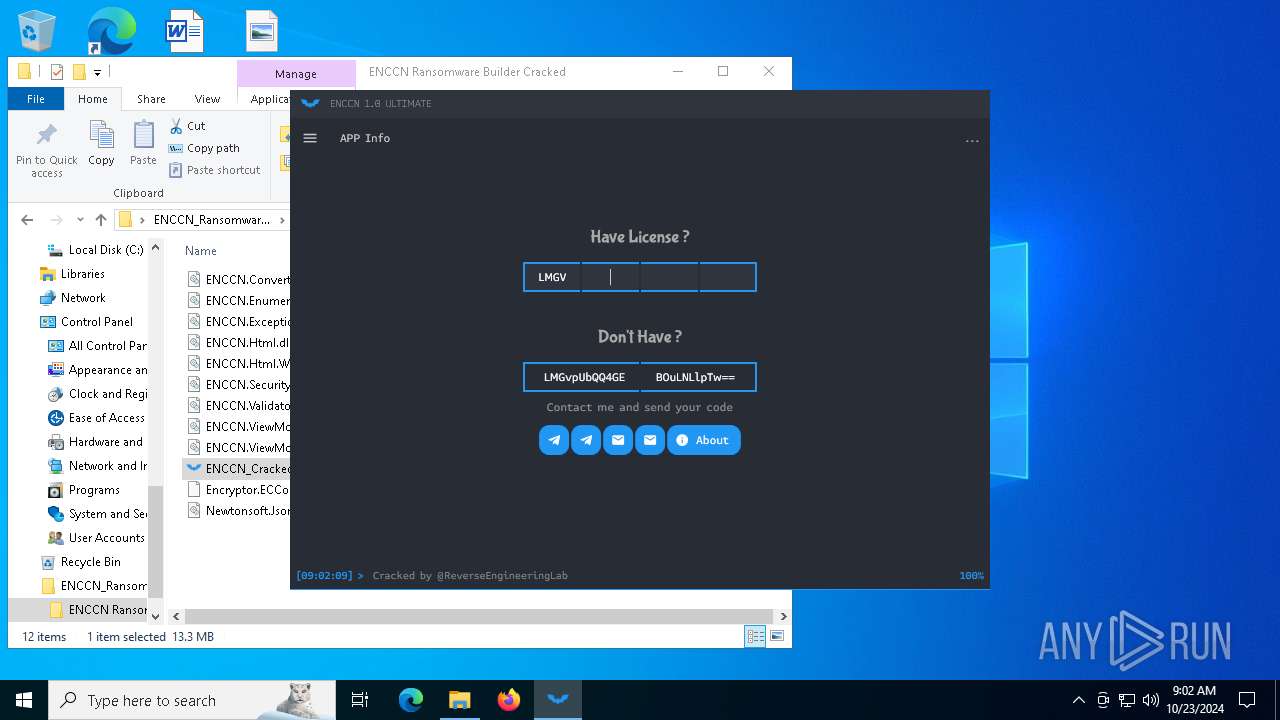
Task: Sort by the Name column header
Action: [x=201, y=251]
